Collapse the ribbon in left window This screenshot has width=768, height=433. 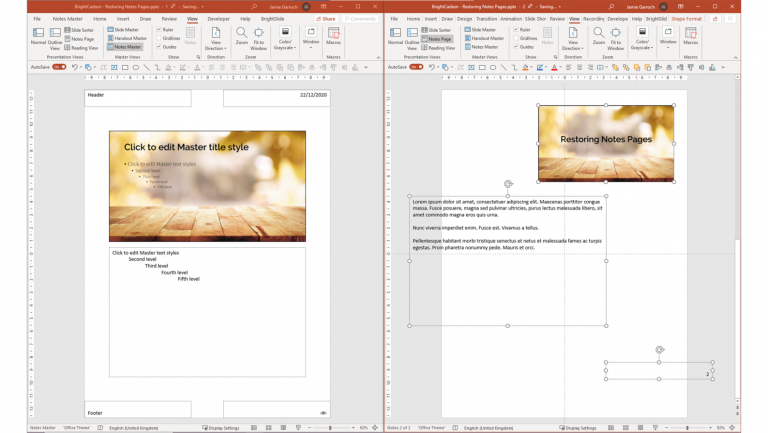(x=378, y=57)
